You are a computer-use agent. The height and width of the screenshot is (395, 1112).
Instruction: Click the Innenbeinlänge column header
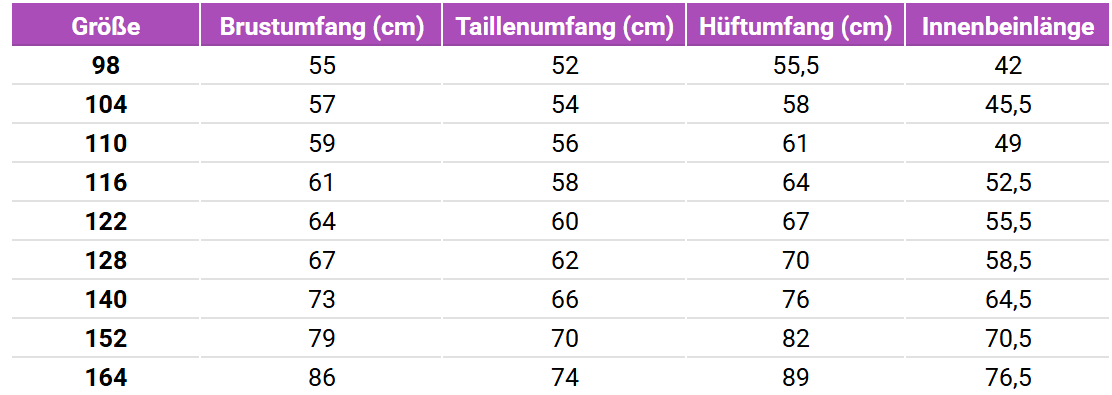[x=1008, y=26]
